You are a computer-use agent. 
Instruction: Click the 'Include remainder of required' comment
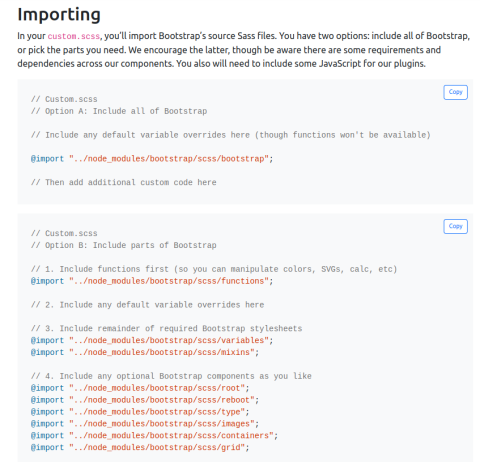pos(167,328)
